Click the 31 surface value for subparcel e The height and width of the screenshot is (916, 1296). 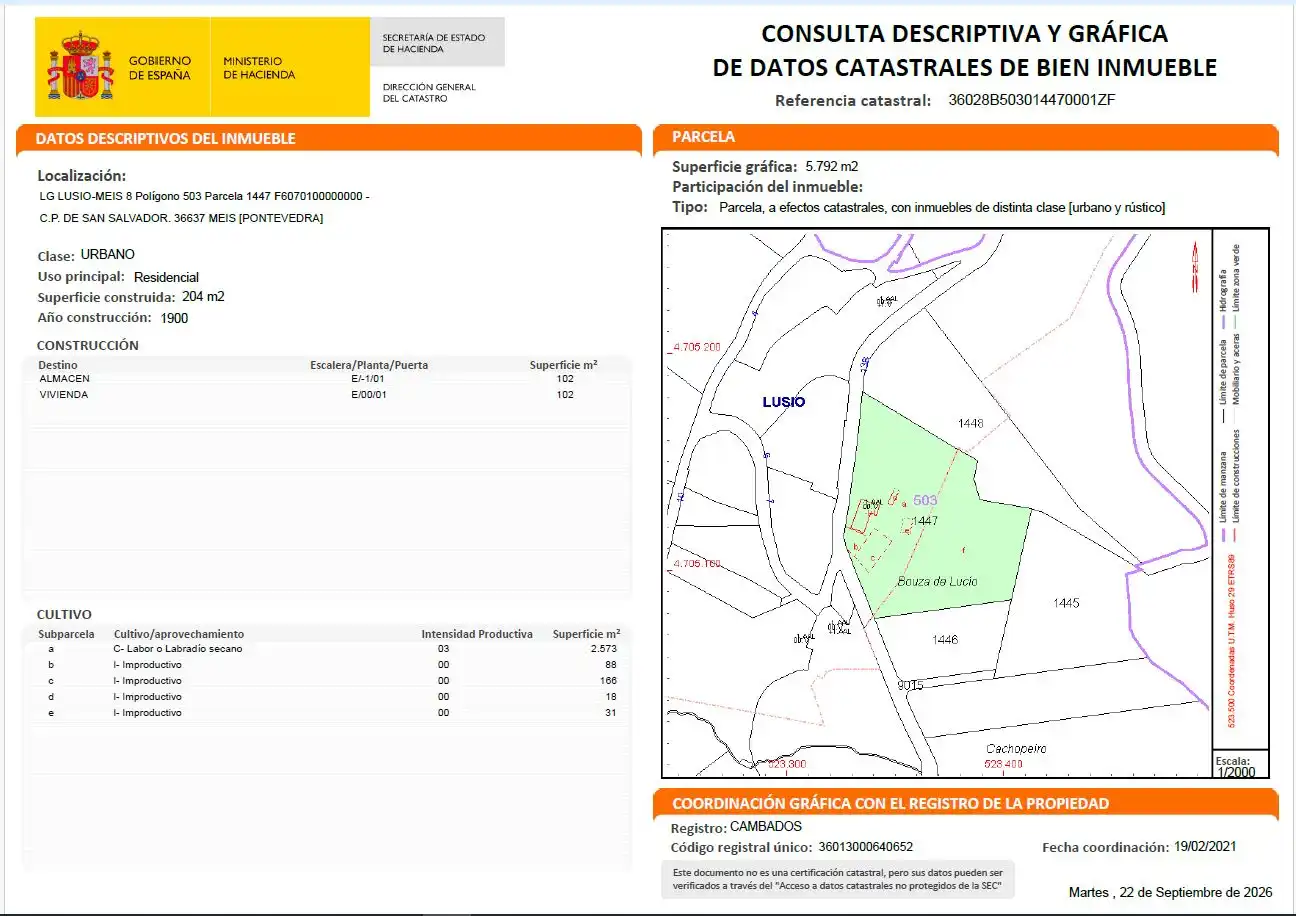click(x=611, y=713)
